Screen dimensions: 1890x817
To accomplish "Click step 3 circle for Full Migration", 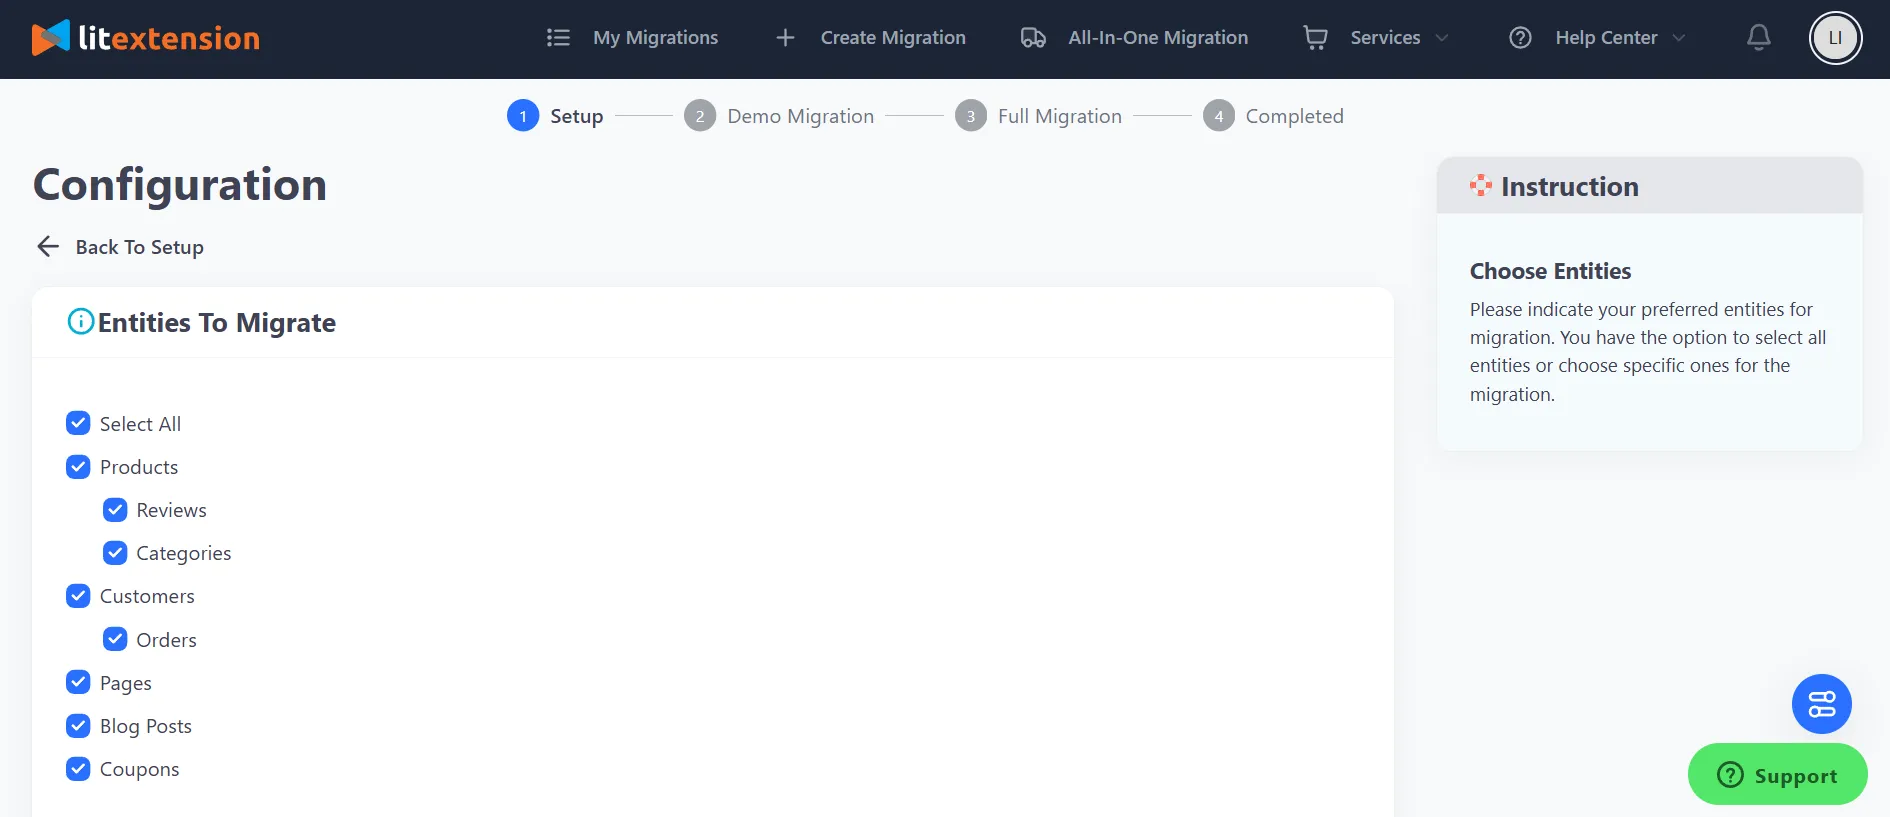I will [970, 116].
